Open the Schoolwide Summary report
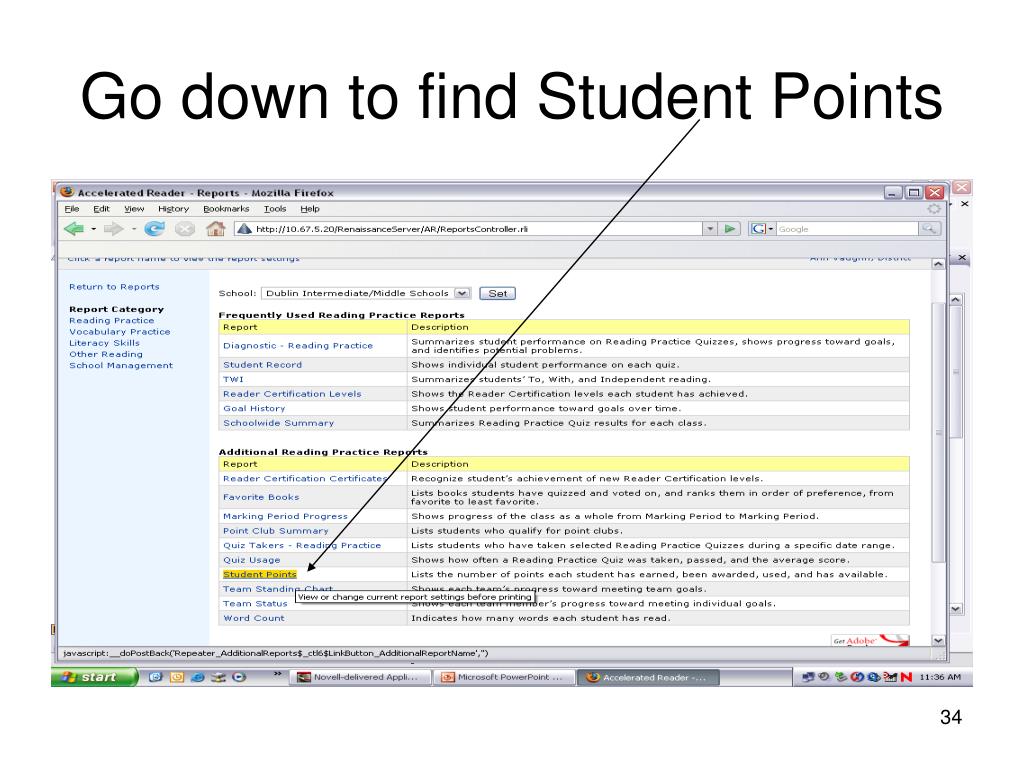 (278, 423)
